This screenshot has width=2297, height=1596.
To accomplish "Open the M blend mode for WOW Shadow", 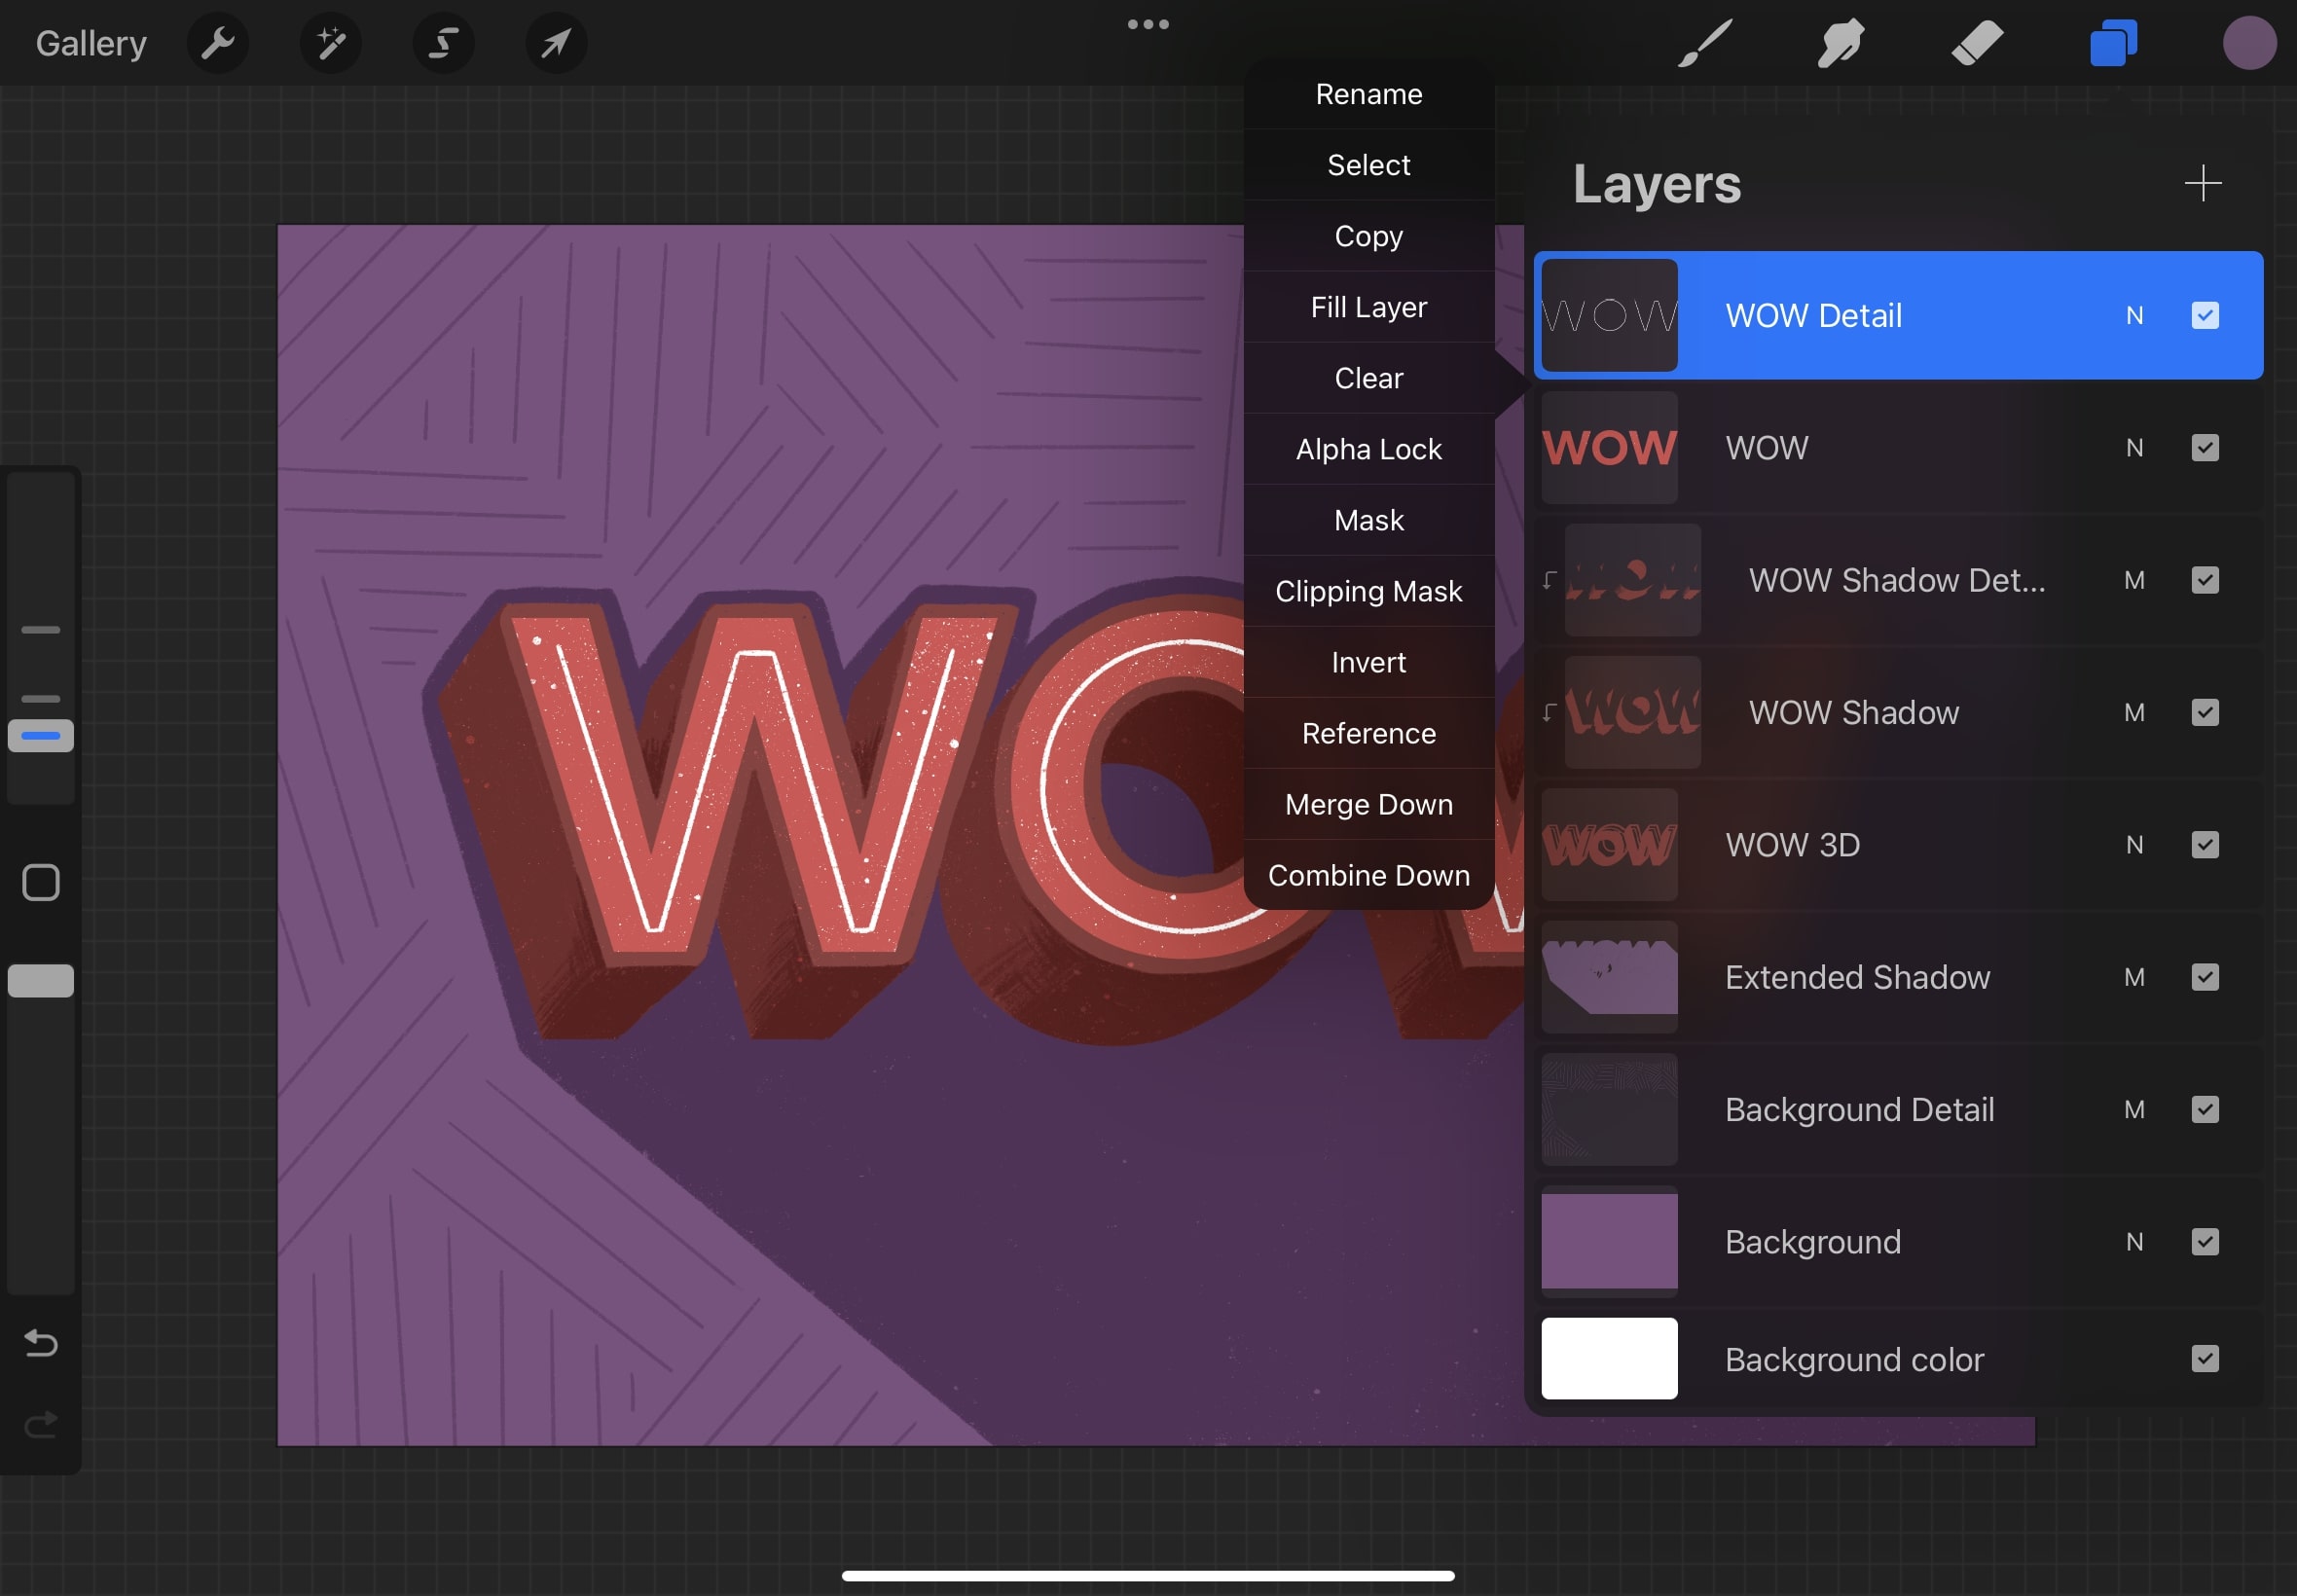I will click(x=2135, y=712).
